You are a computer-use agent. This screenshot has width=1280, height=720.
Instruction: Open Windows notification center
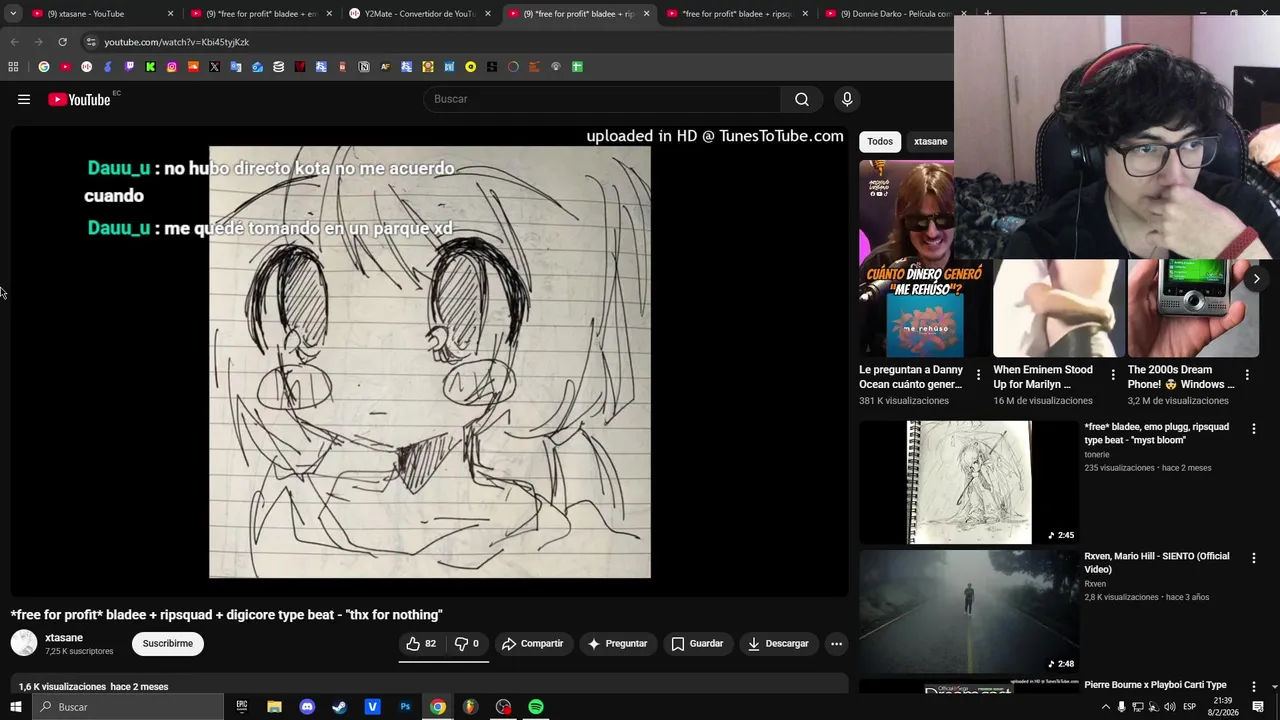coord(1258,707)
